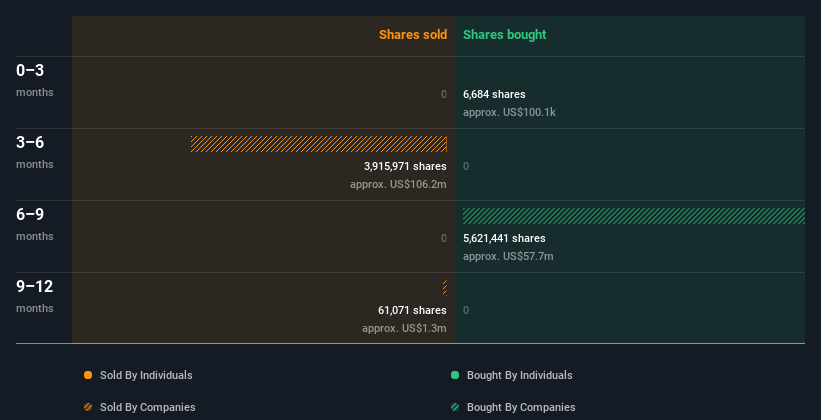Click the Sold By Individuals legend dot

pos(88,375)
